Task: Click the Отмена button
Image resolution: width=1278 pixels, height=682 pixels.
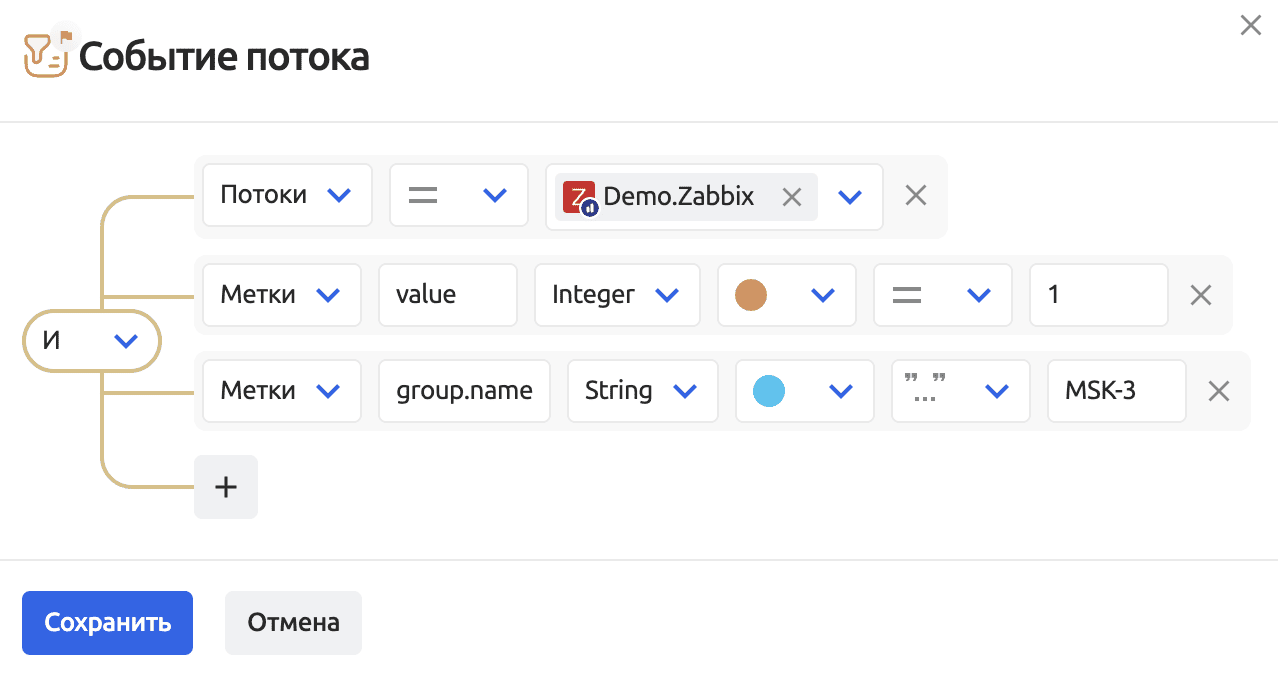Action: (x=293, y=623)
